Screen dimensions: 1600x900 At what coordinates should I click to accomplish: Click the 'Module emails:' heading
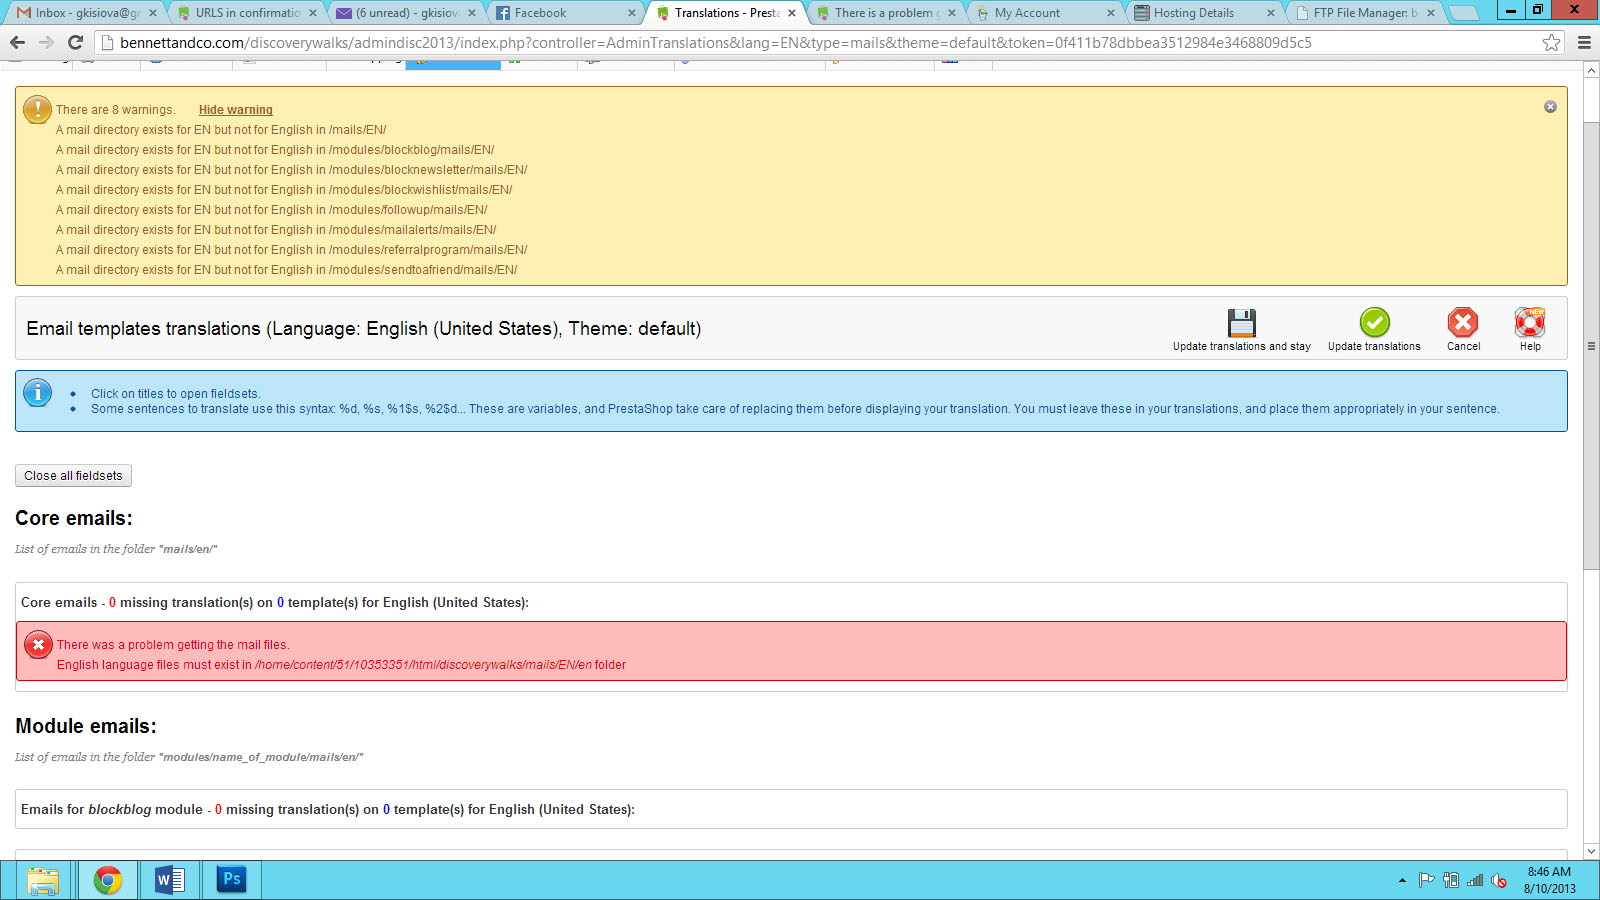pos(86,726)
